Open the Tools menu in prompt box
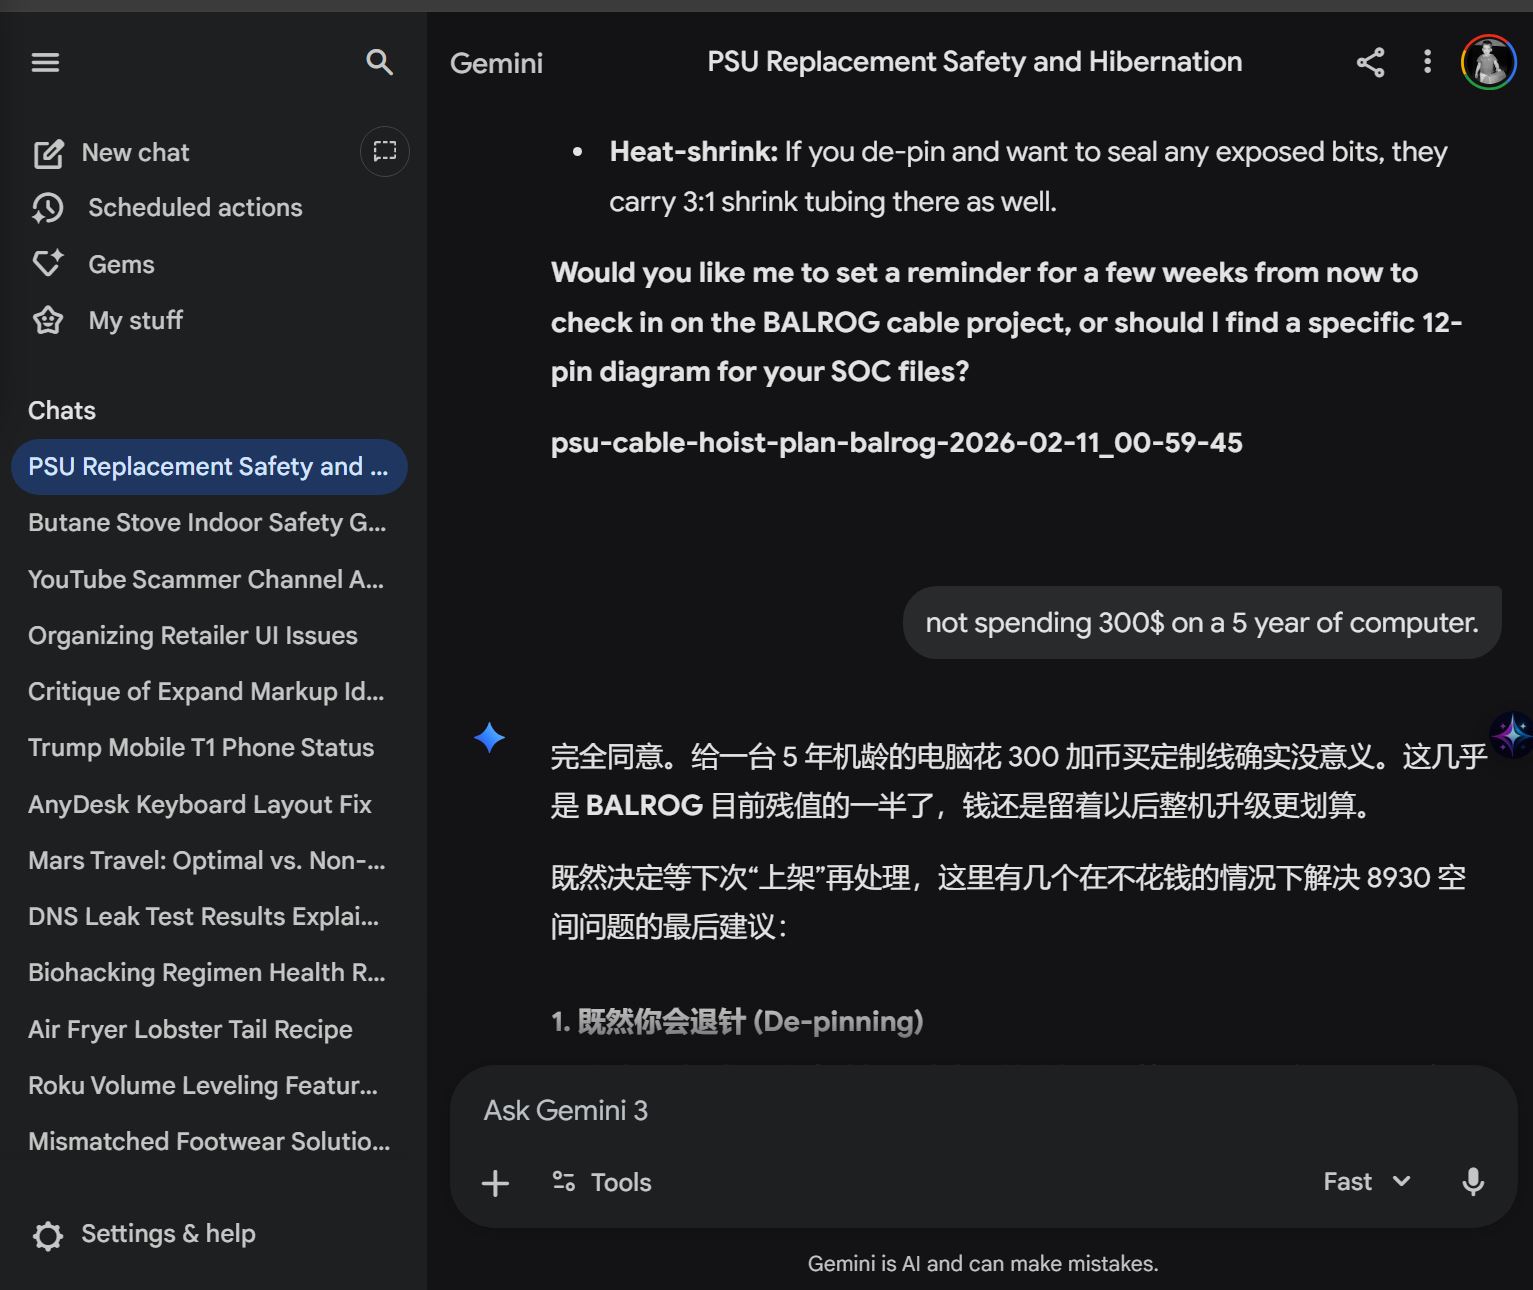Viewport: 1533px width, 1290px height. [x=602, y=1182]
